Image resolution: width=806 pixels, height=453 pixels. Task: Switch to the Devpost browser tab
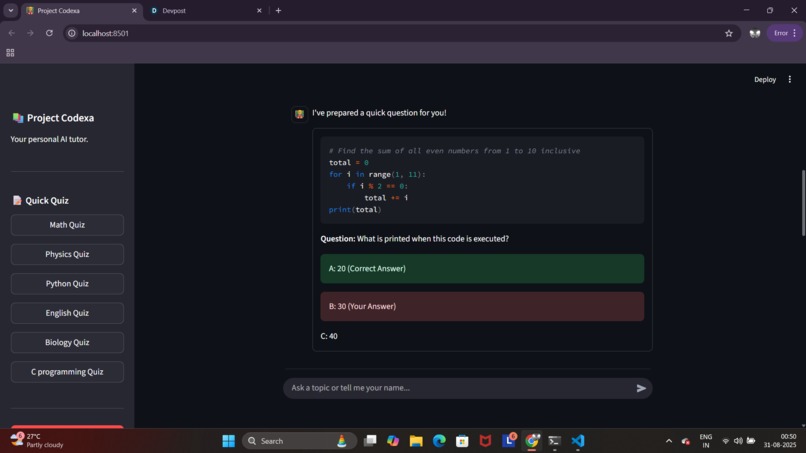pyautogui.click(x=206, y=10)
